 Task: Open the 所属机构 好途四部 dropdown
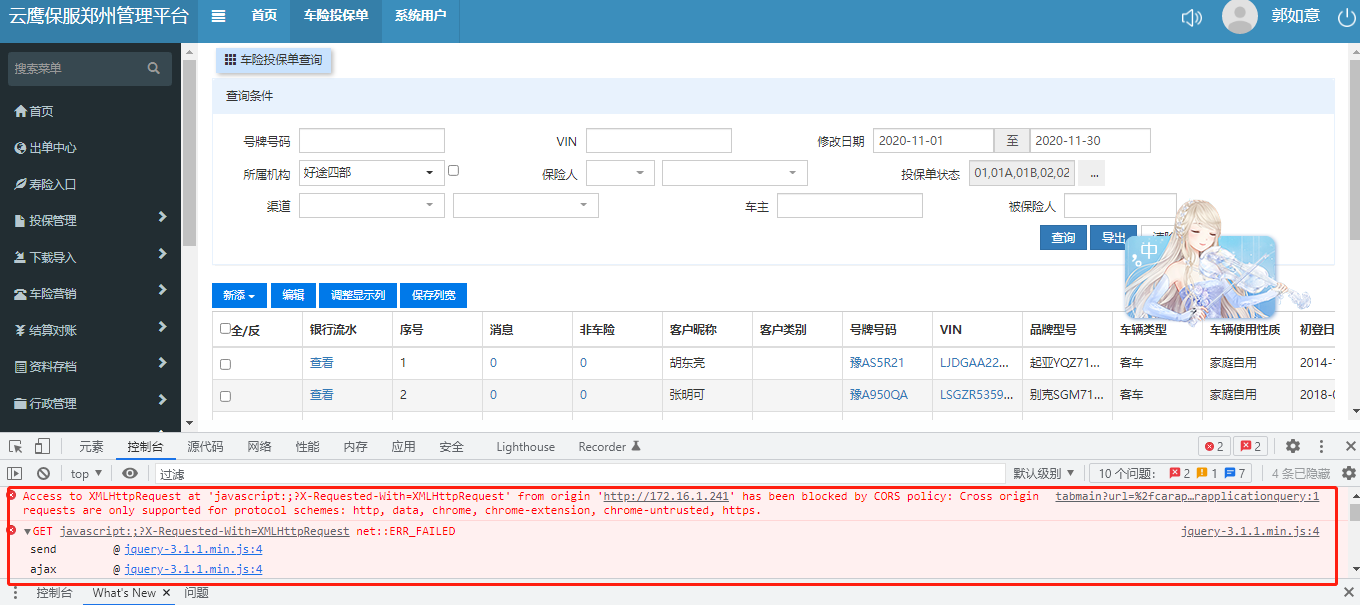372,173
